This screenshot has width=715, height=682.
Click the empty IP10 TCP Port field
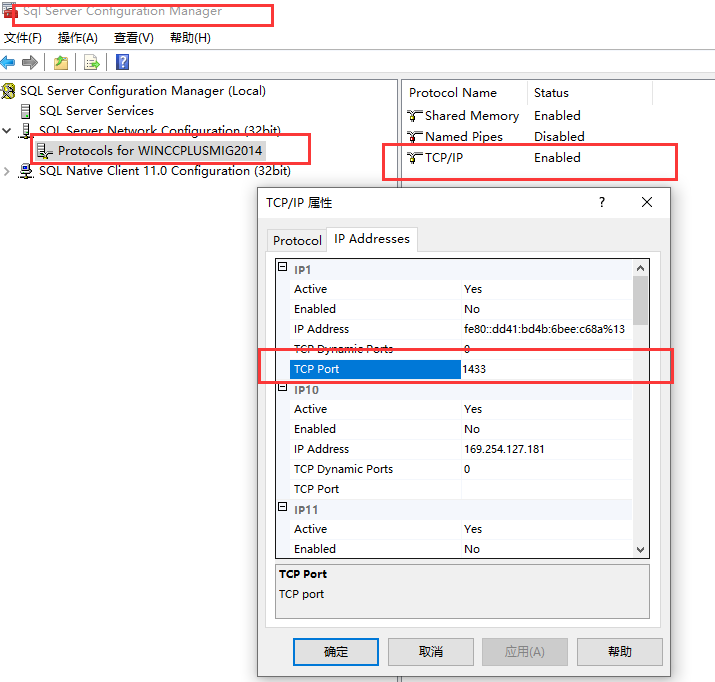coord(547,489)
